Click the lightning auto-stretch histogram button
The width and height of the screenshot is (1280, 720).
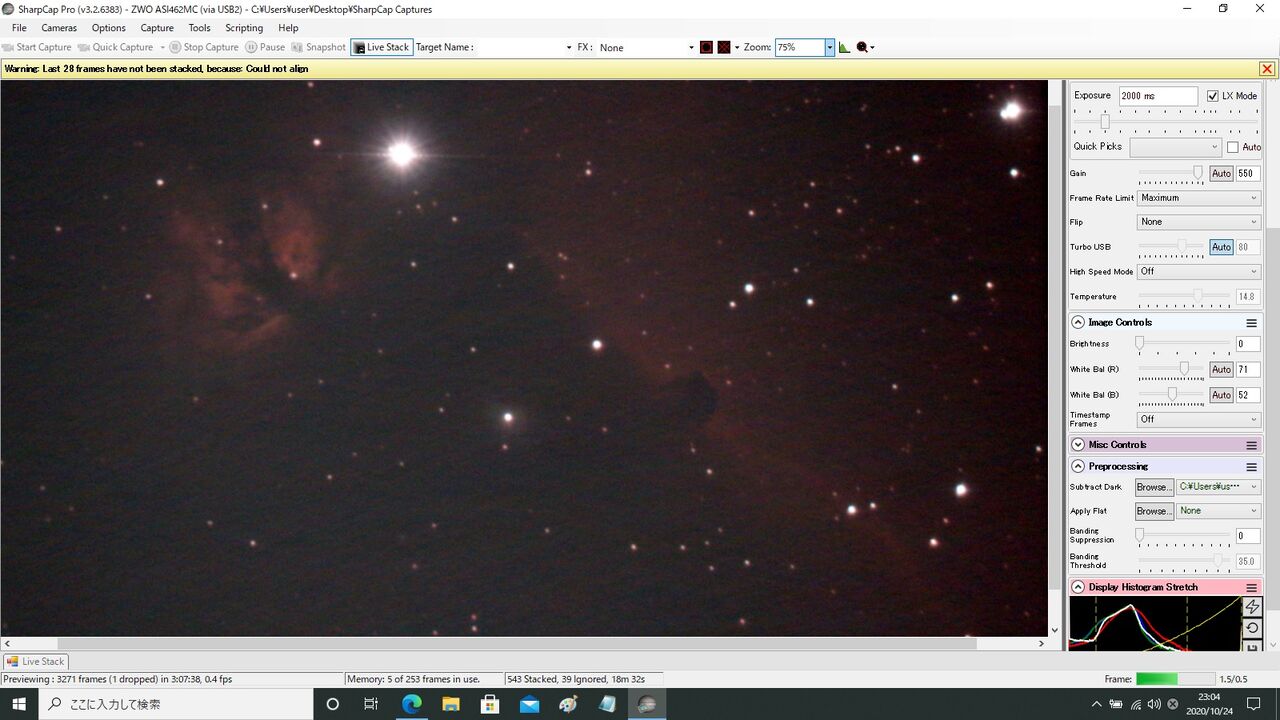1252,607
